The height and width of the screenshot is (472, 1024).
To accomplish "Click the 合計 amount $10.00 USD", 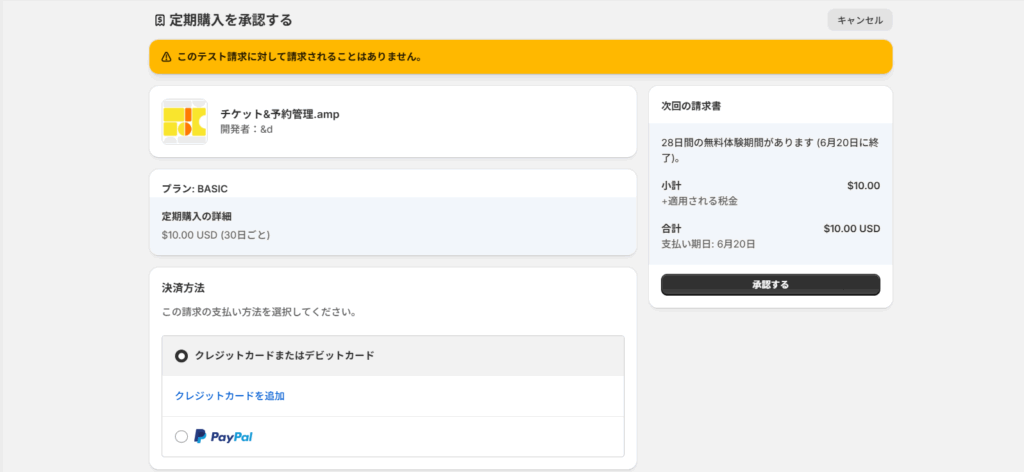I will (x=852, y=229).
